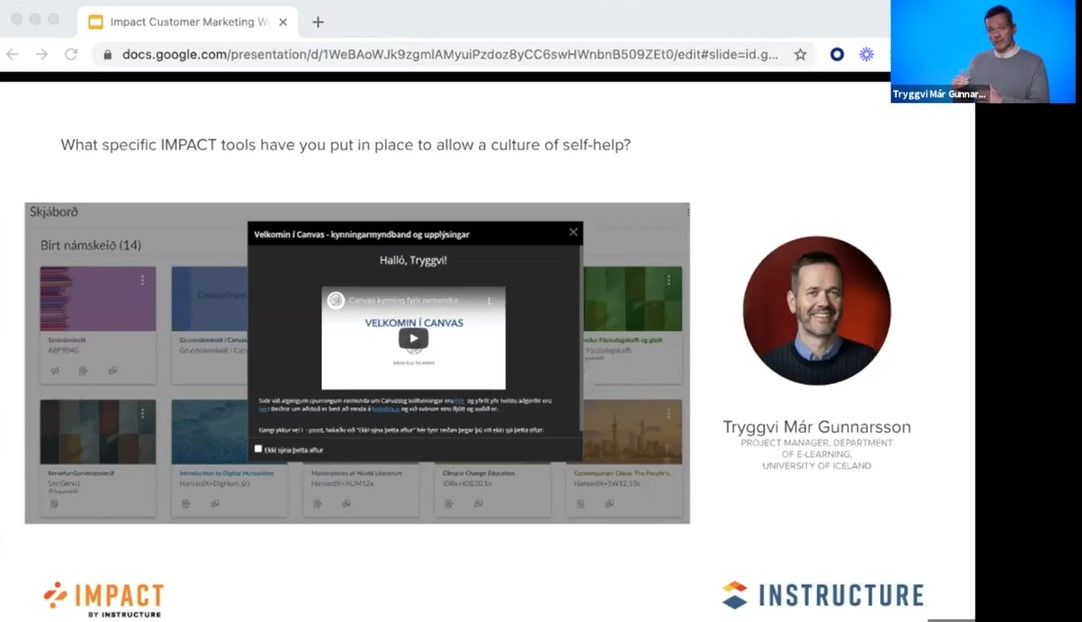Focus the docs.google.com address bar
The image size is (1082, 622).
450,55
